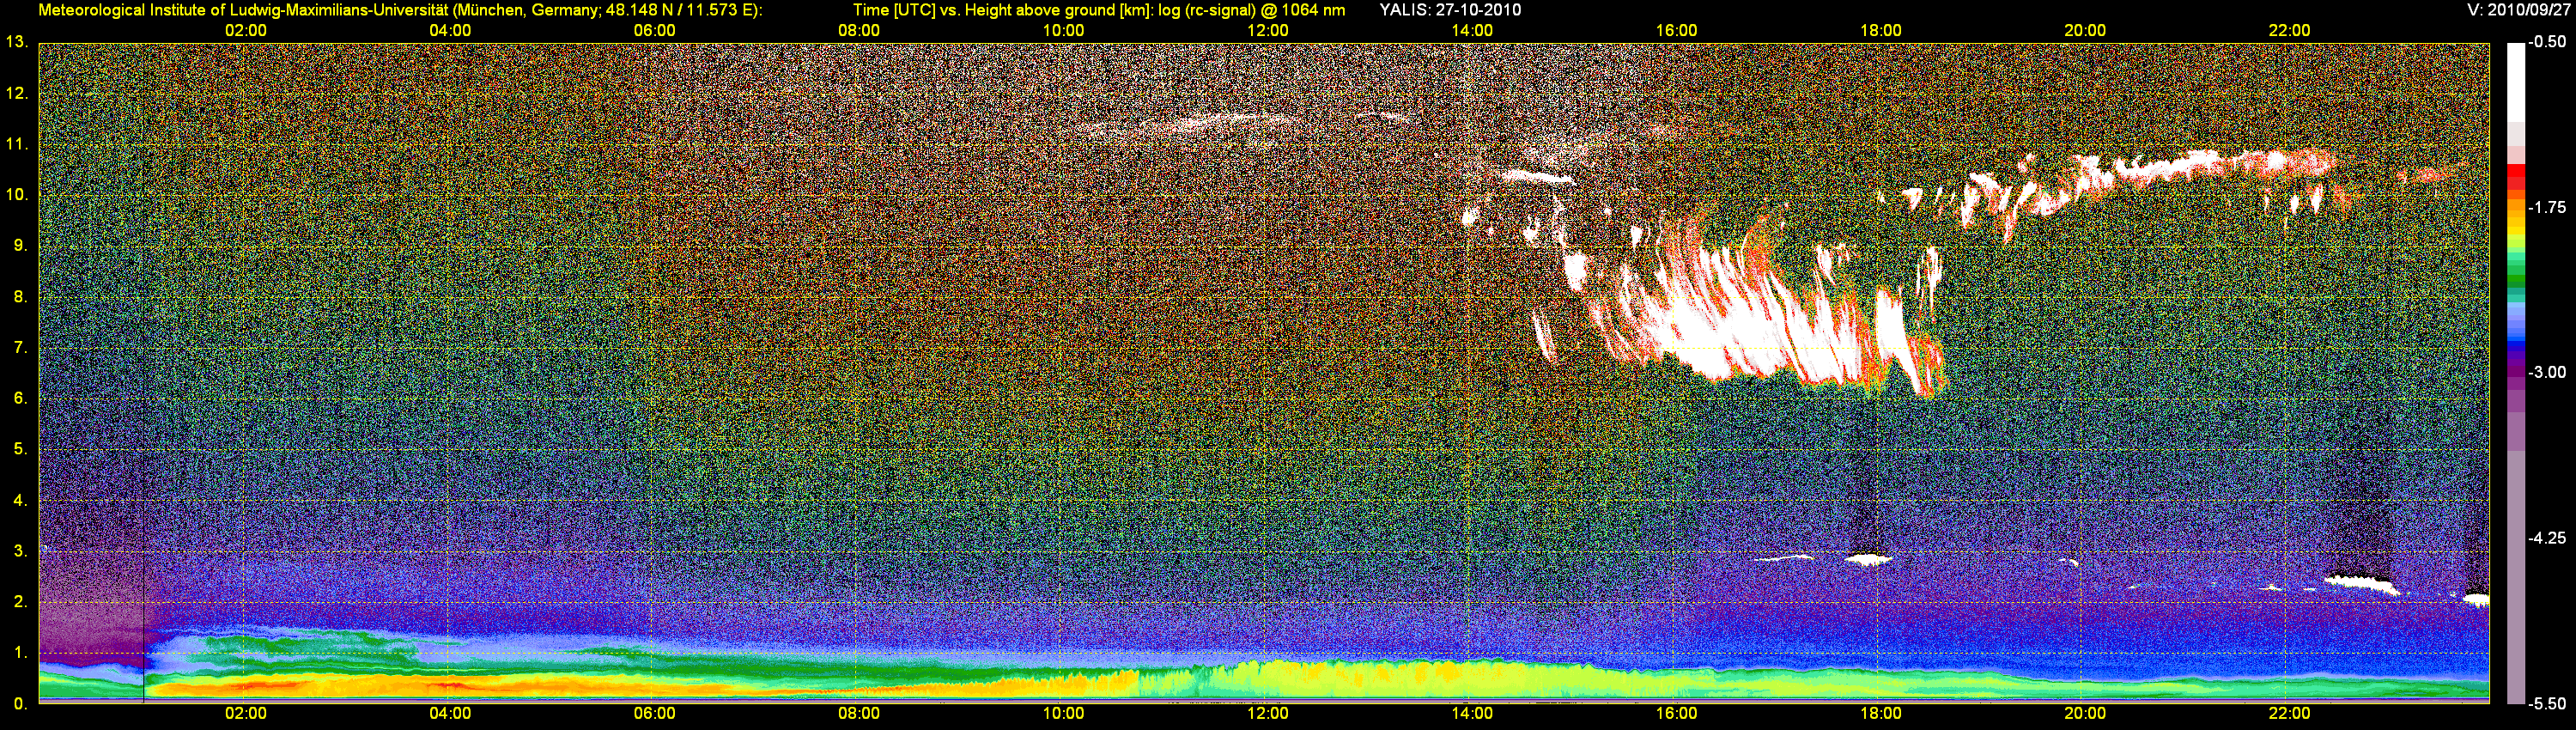Click the 20:00 label on the top time axis
The width and height of the screenshot is (2576, 730).
coord(2085,30)
